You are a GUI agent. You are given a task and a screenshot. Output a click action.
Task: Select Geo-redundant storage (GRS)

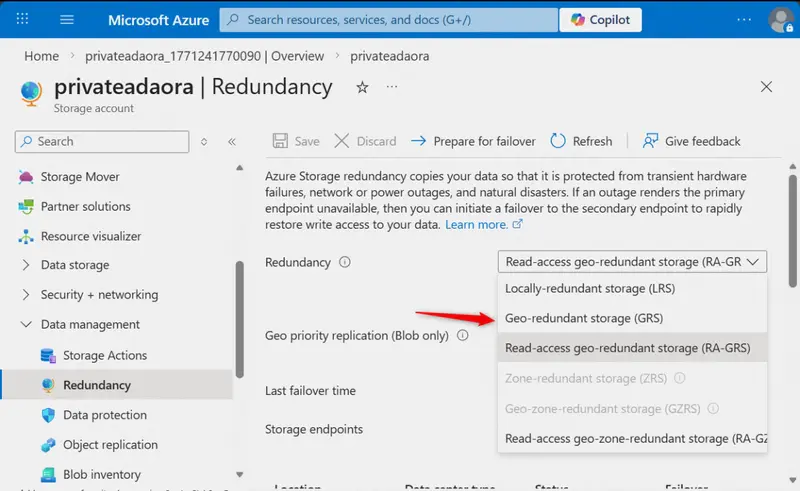click(x=632, y=318)
